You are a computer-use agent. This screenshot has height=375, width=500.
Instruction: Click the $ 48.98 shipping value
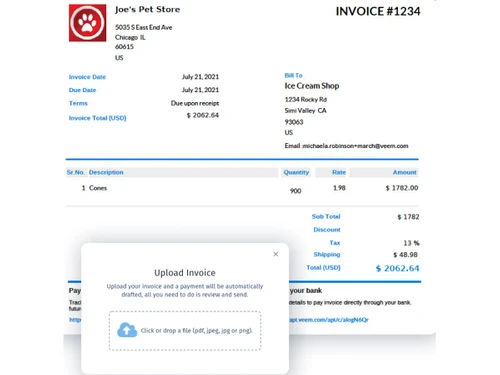405,255
